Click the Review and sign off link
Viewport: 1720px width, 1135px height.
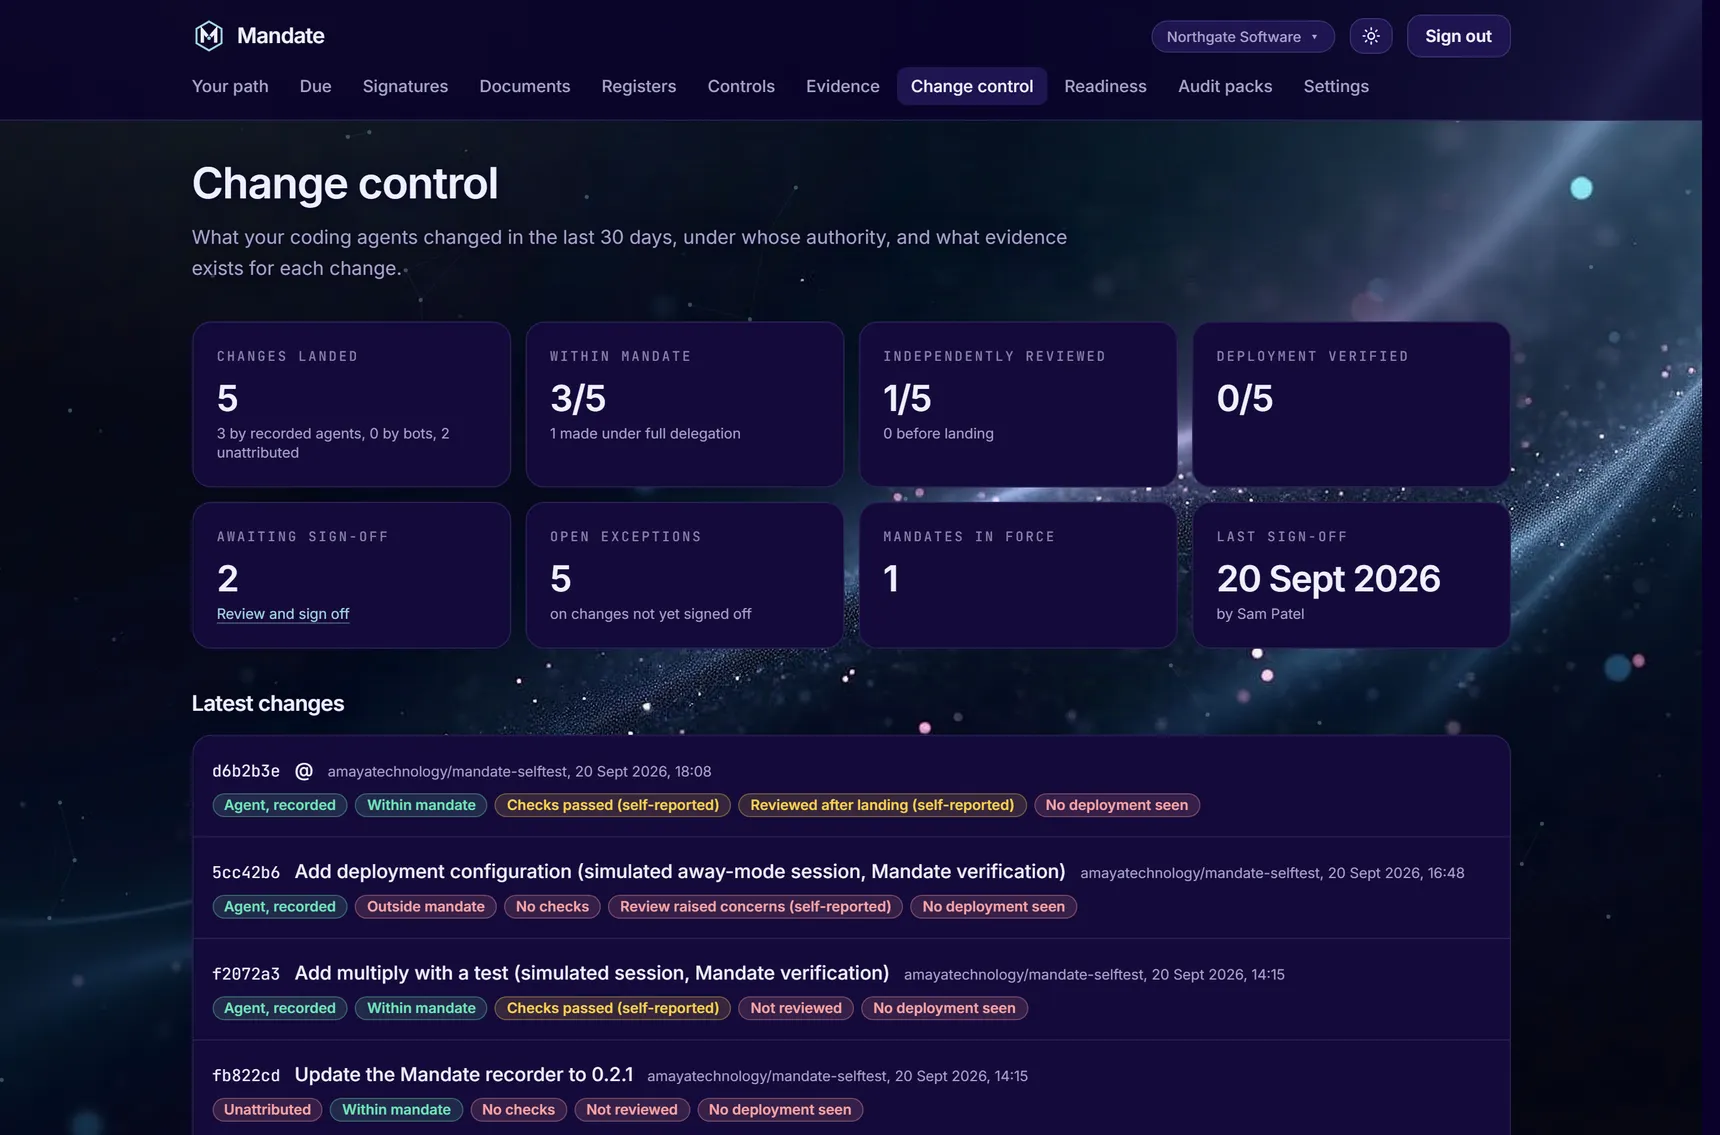(x=283, y=614)
